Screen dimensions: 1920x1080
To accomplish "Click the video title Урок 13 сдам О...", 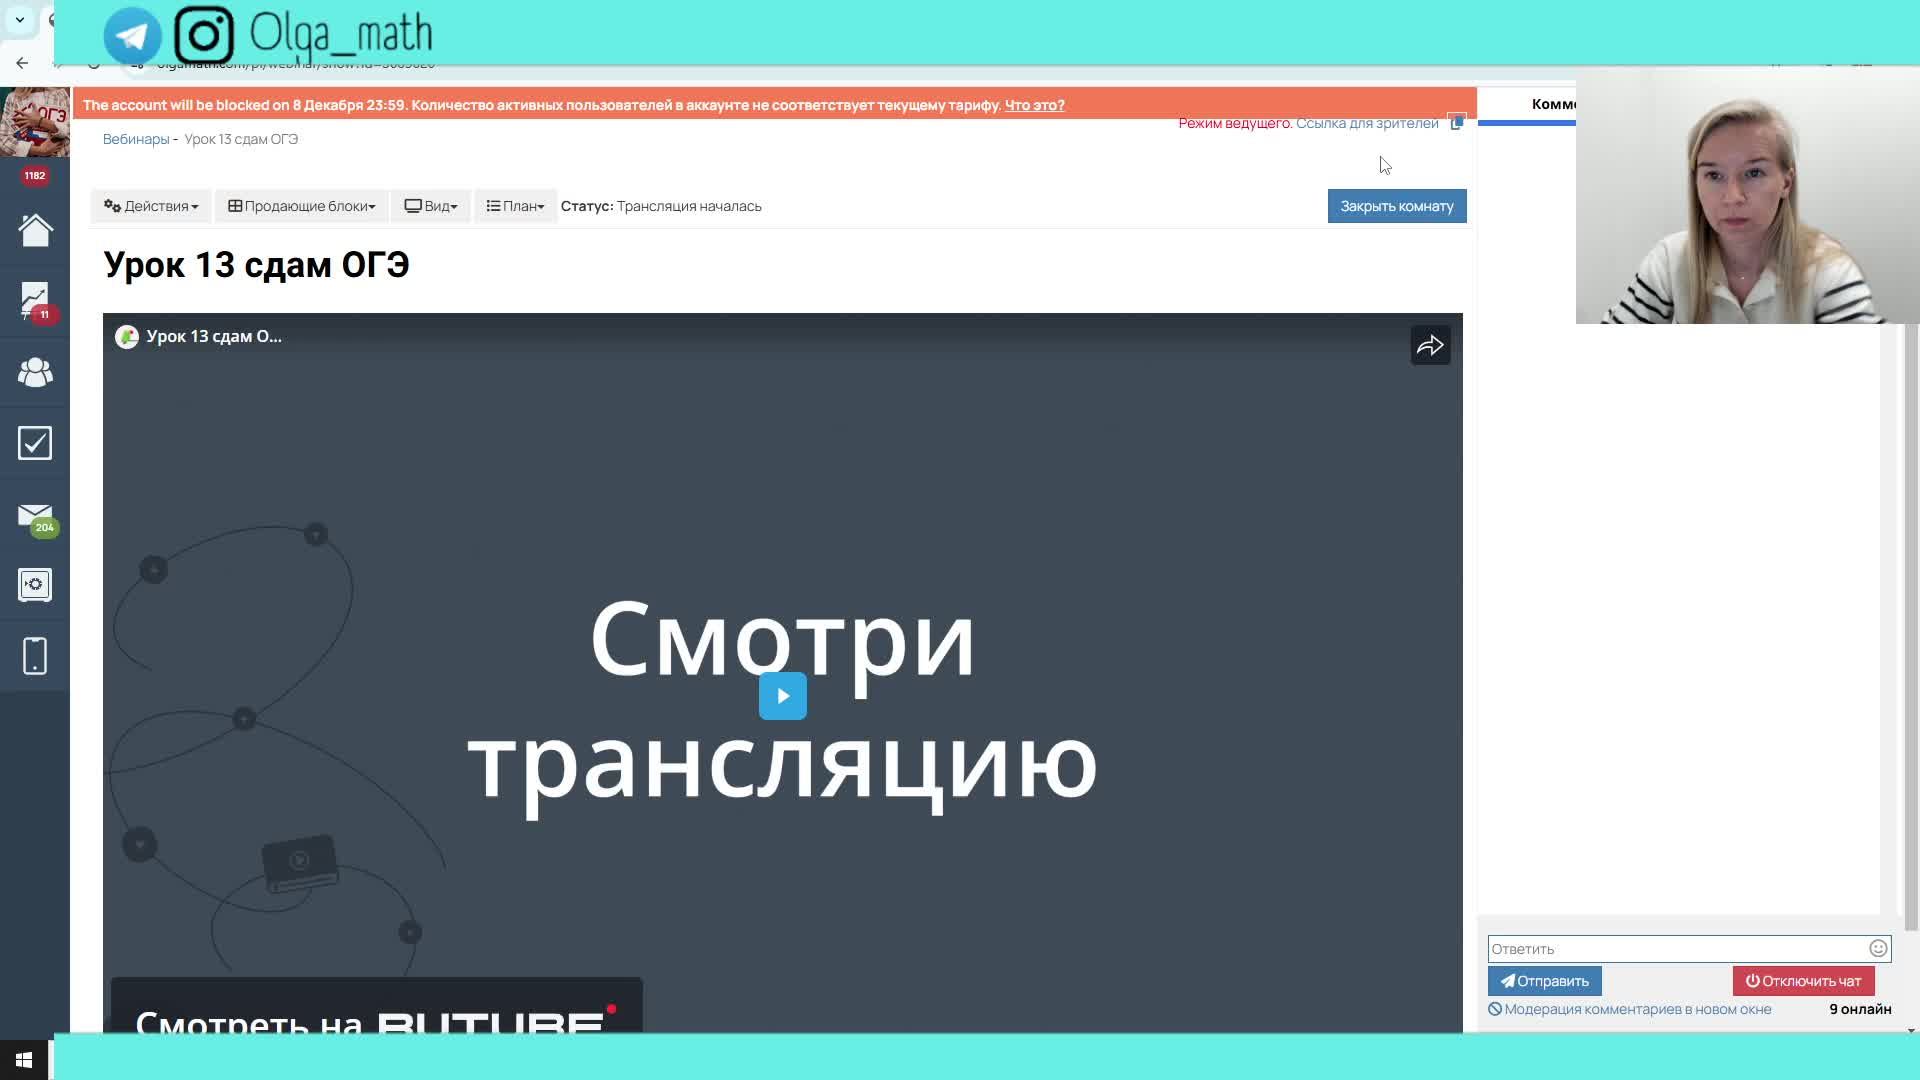I will tap(214, 337).
